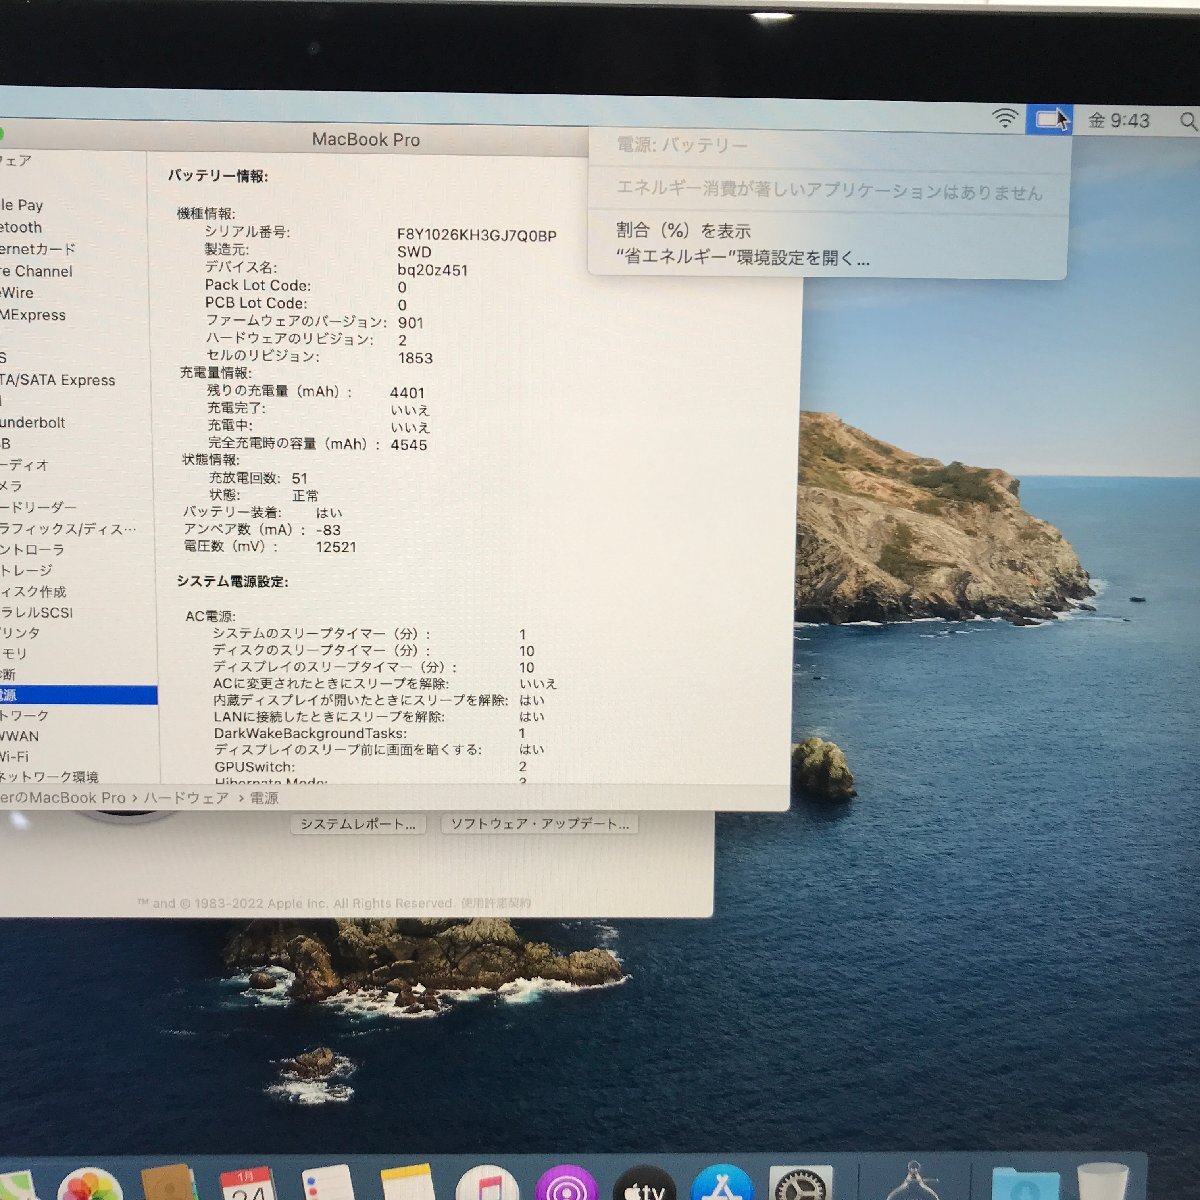Open Music app in Dock
This screenshot has height=1200, width=1200.
487,1184
